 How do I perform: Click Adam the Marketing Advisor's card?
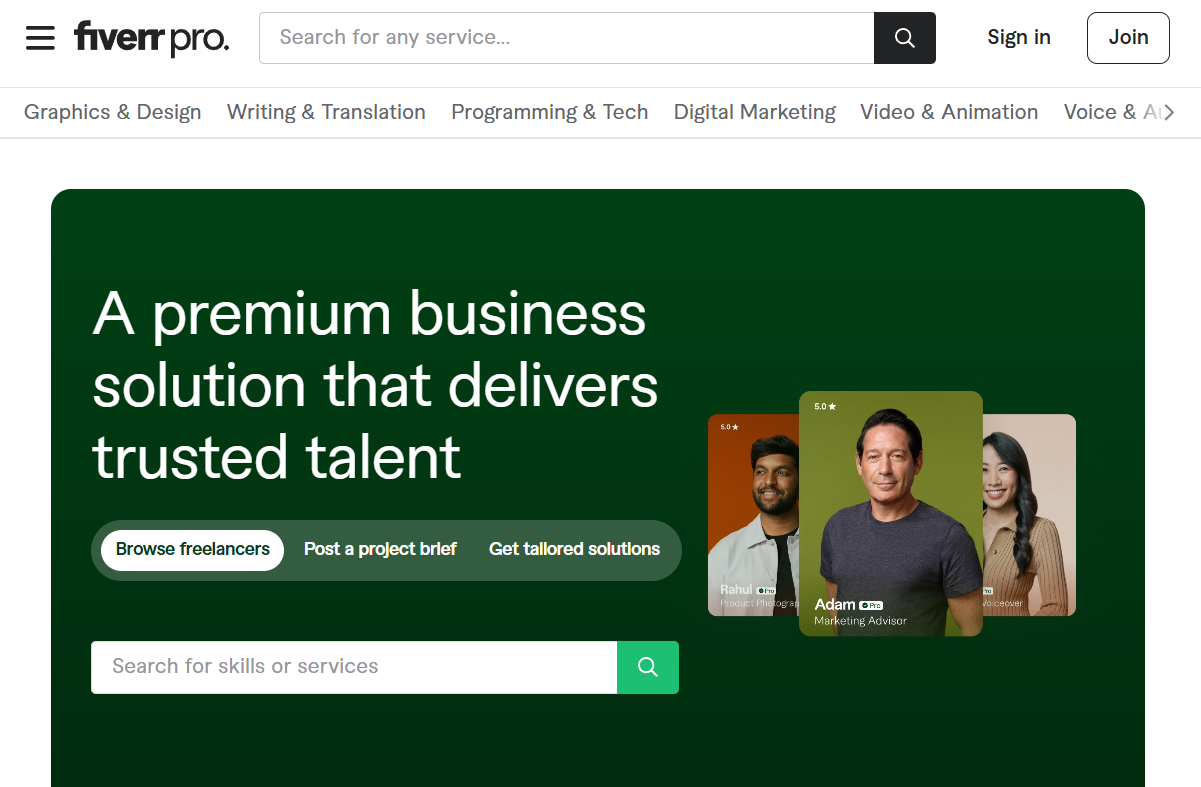[x=890, y=513]
